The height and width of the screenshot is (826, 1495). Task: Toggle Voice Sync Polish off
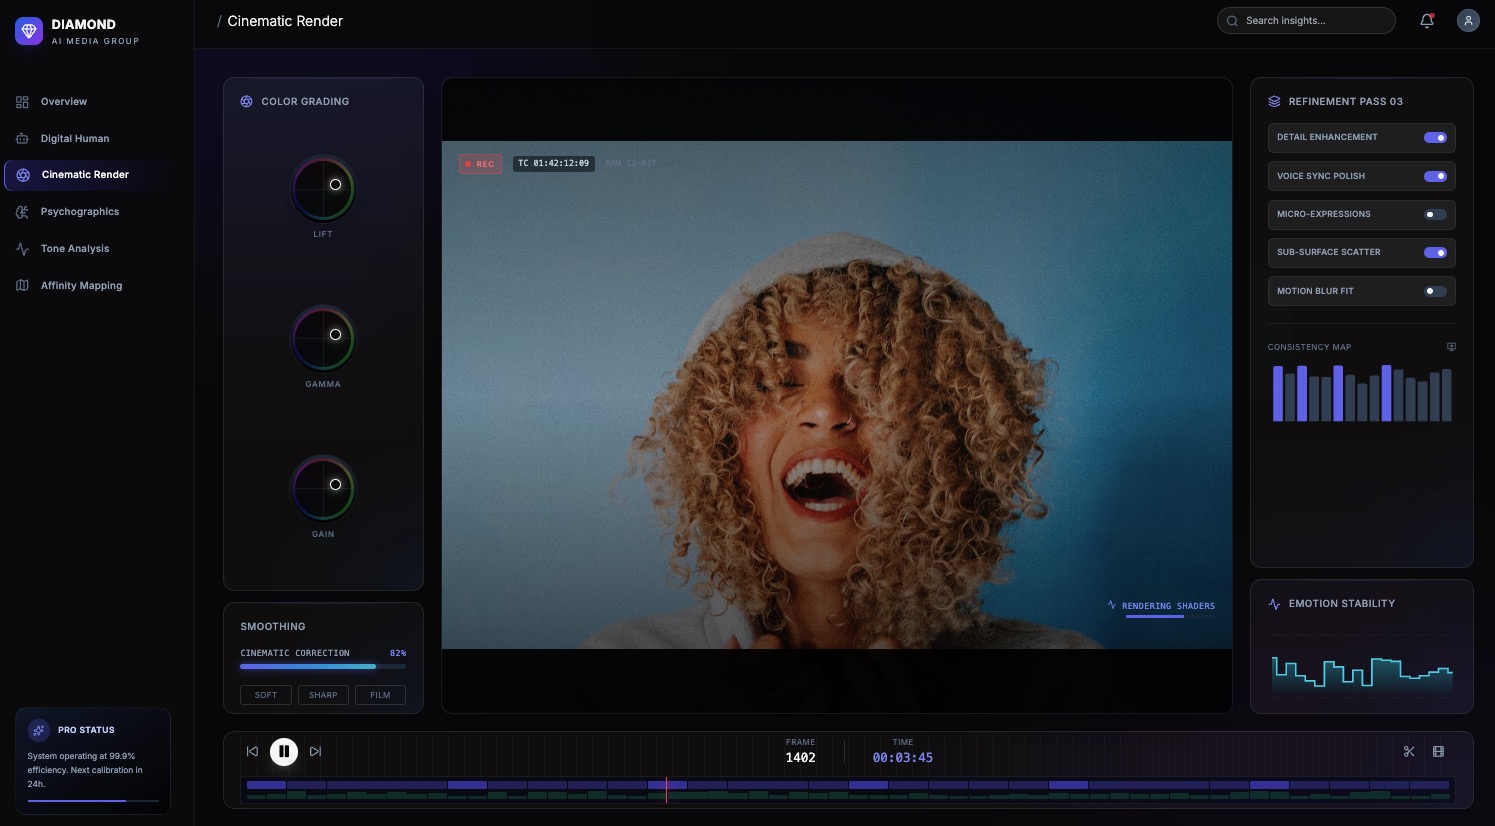(1435, 176)
